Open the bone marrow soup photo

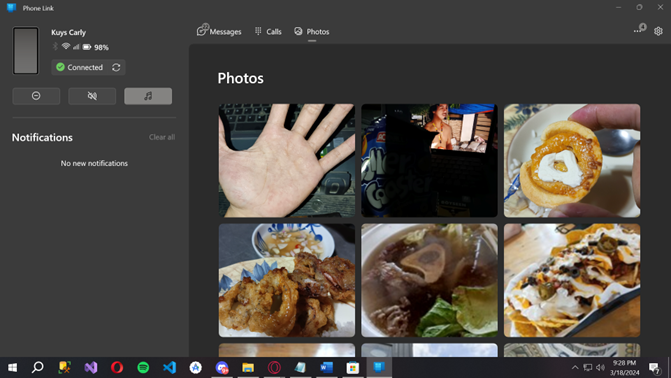pos(429,280)
